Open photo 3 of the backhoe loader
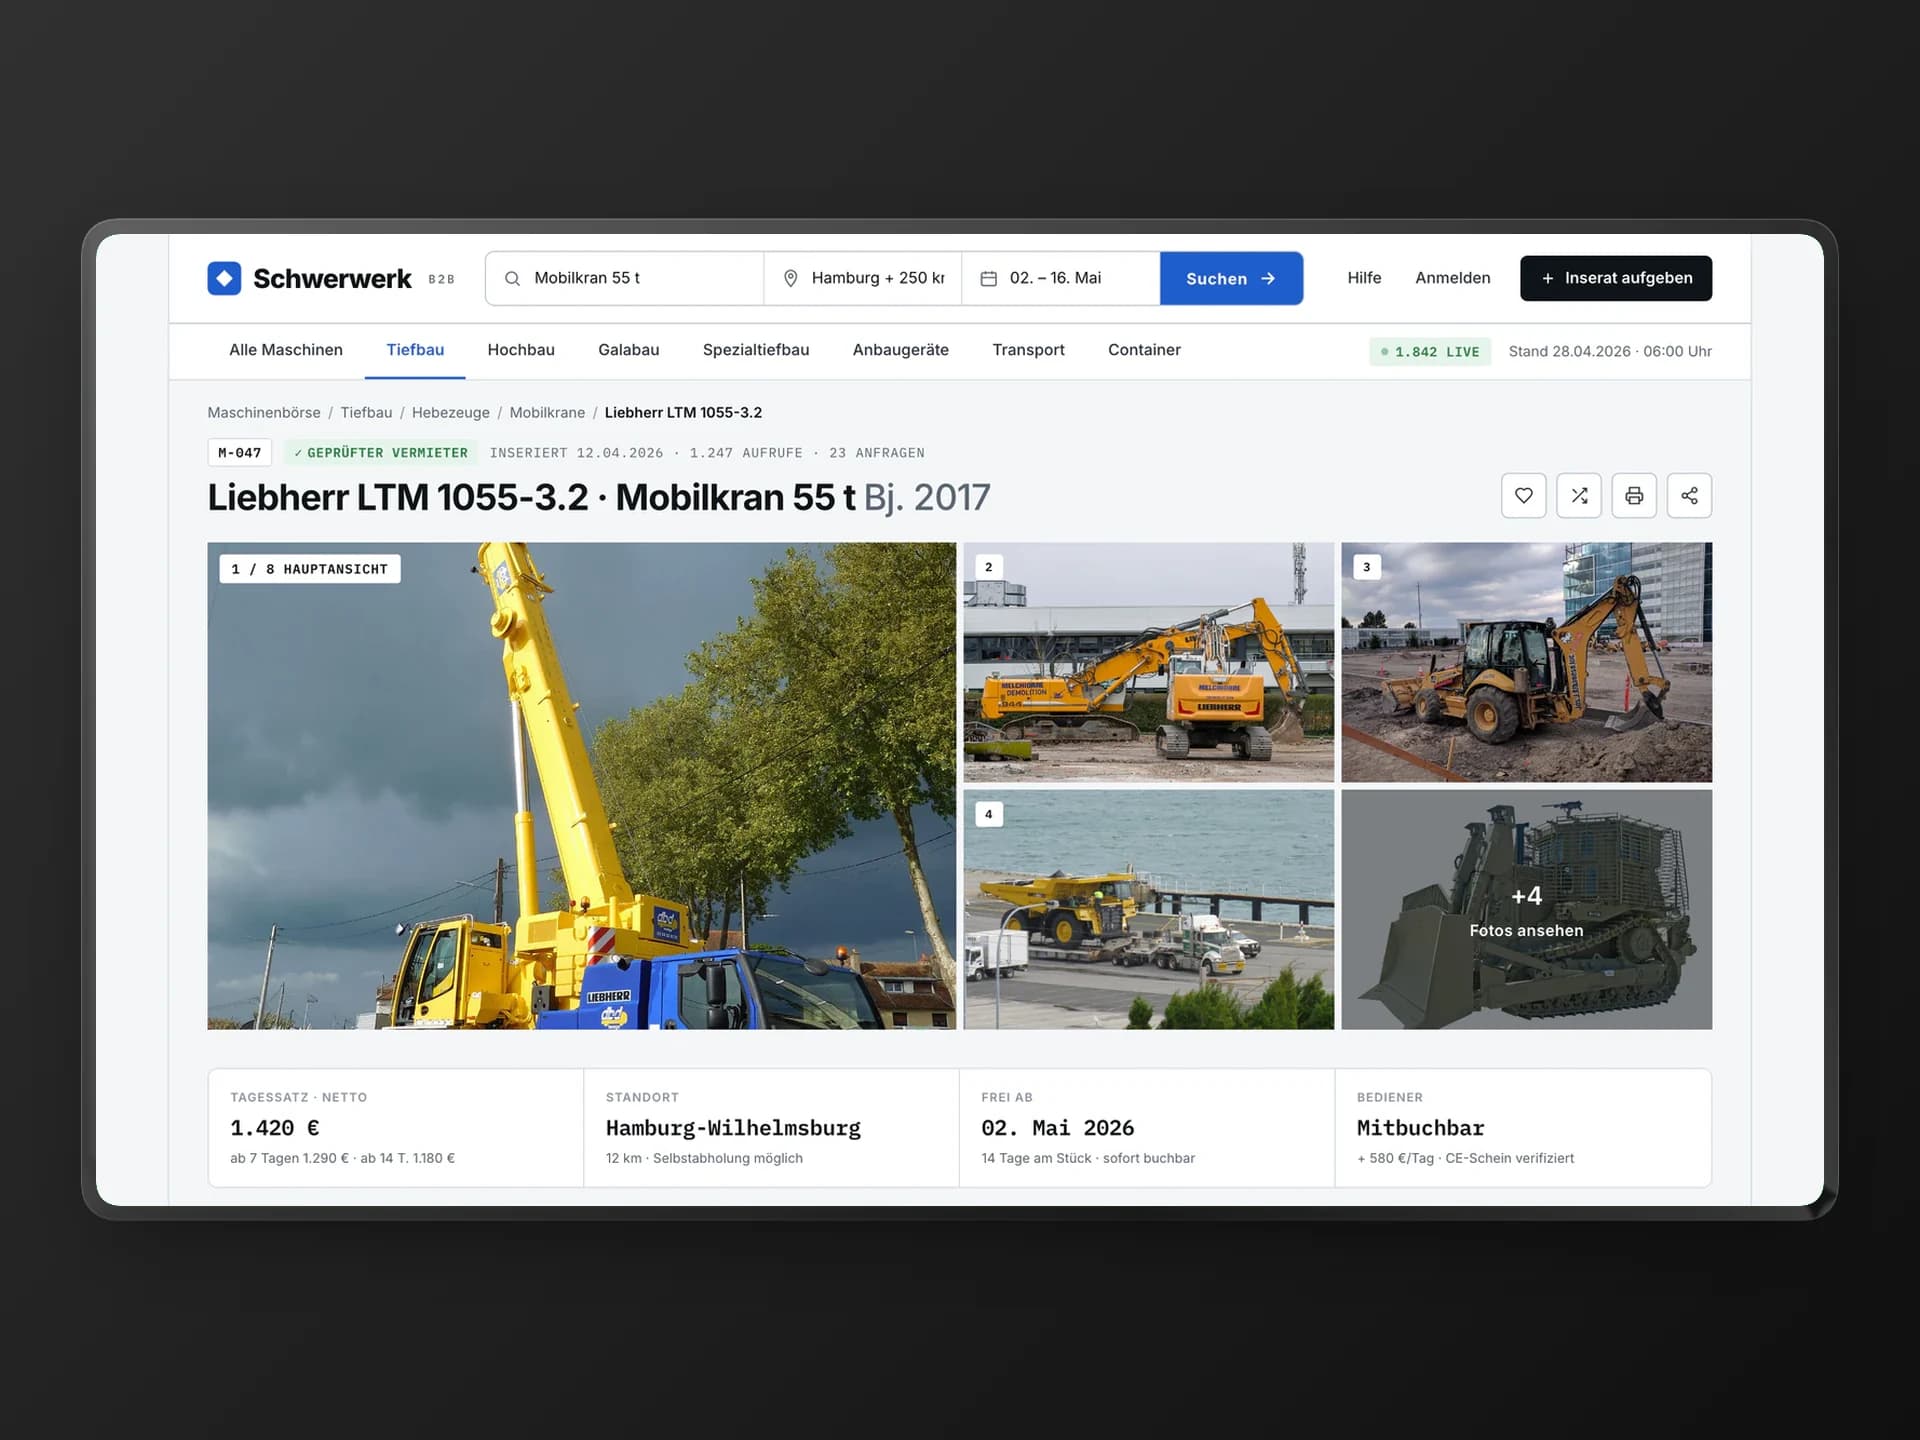 tap(1526, 662)
